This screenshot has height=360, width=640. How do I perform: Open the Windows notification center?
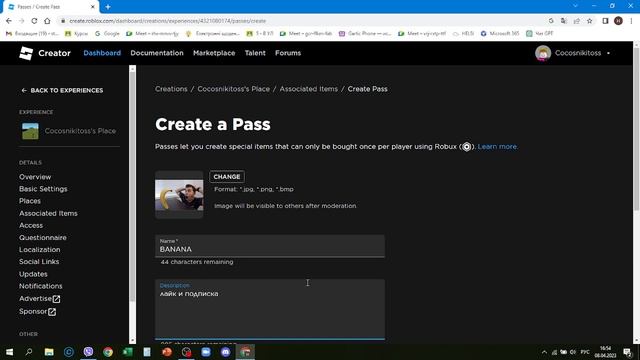[628, 352]
